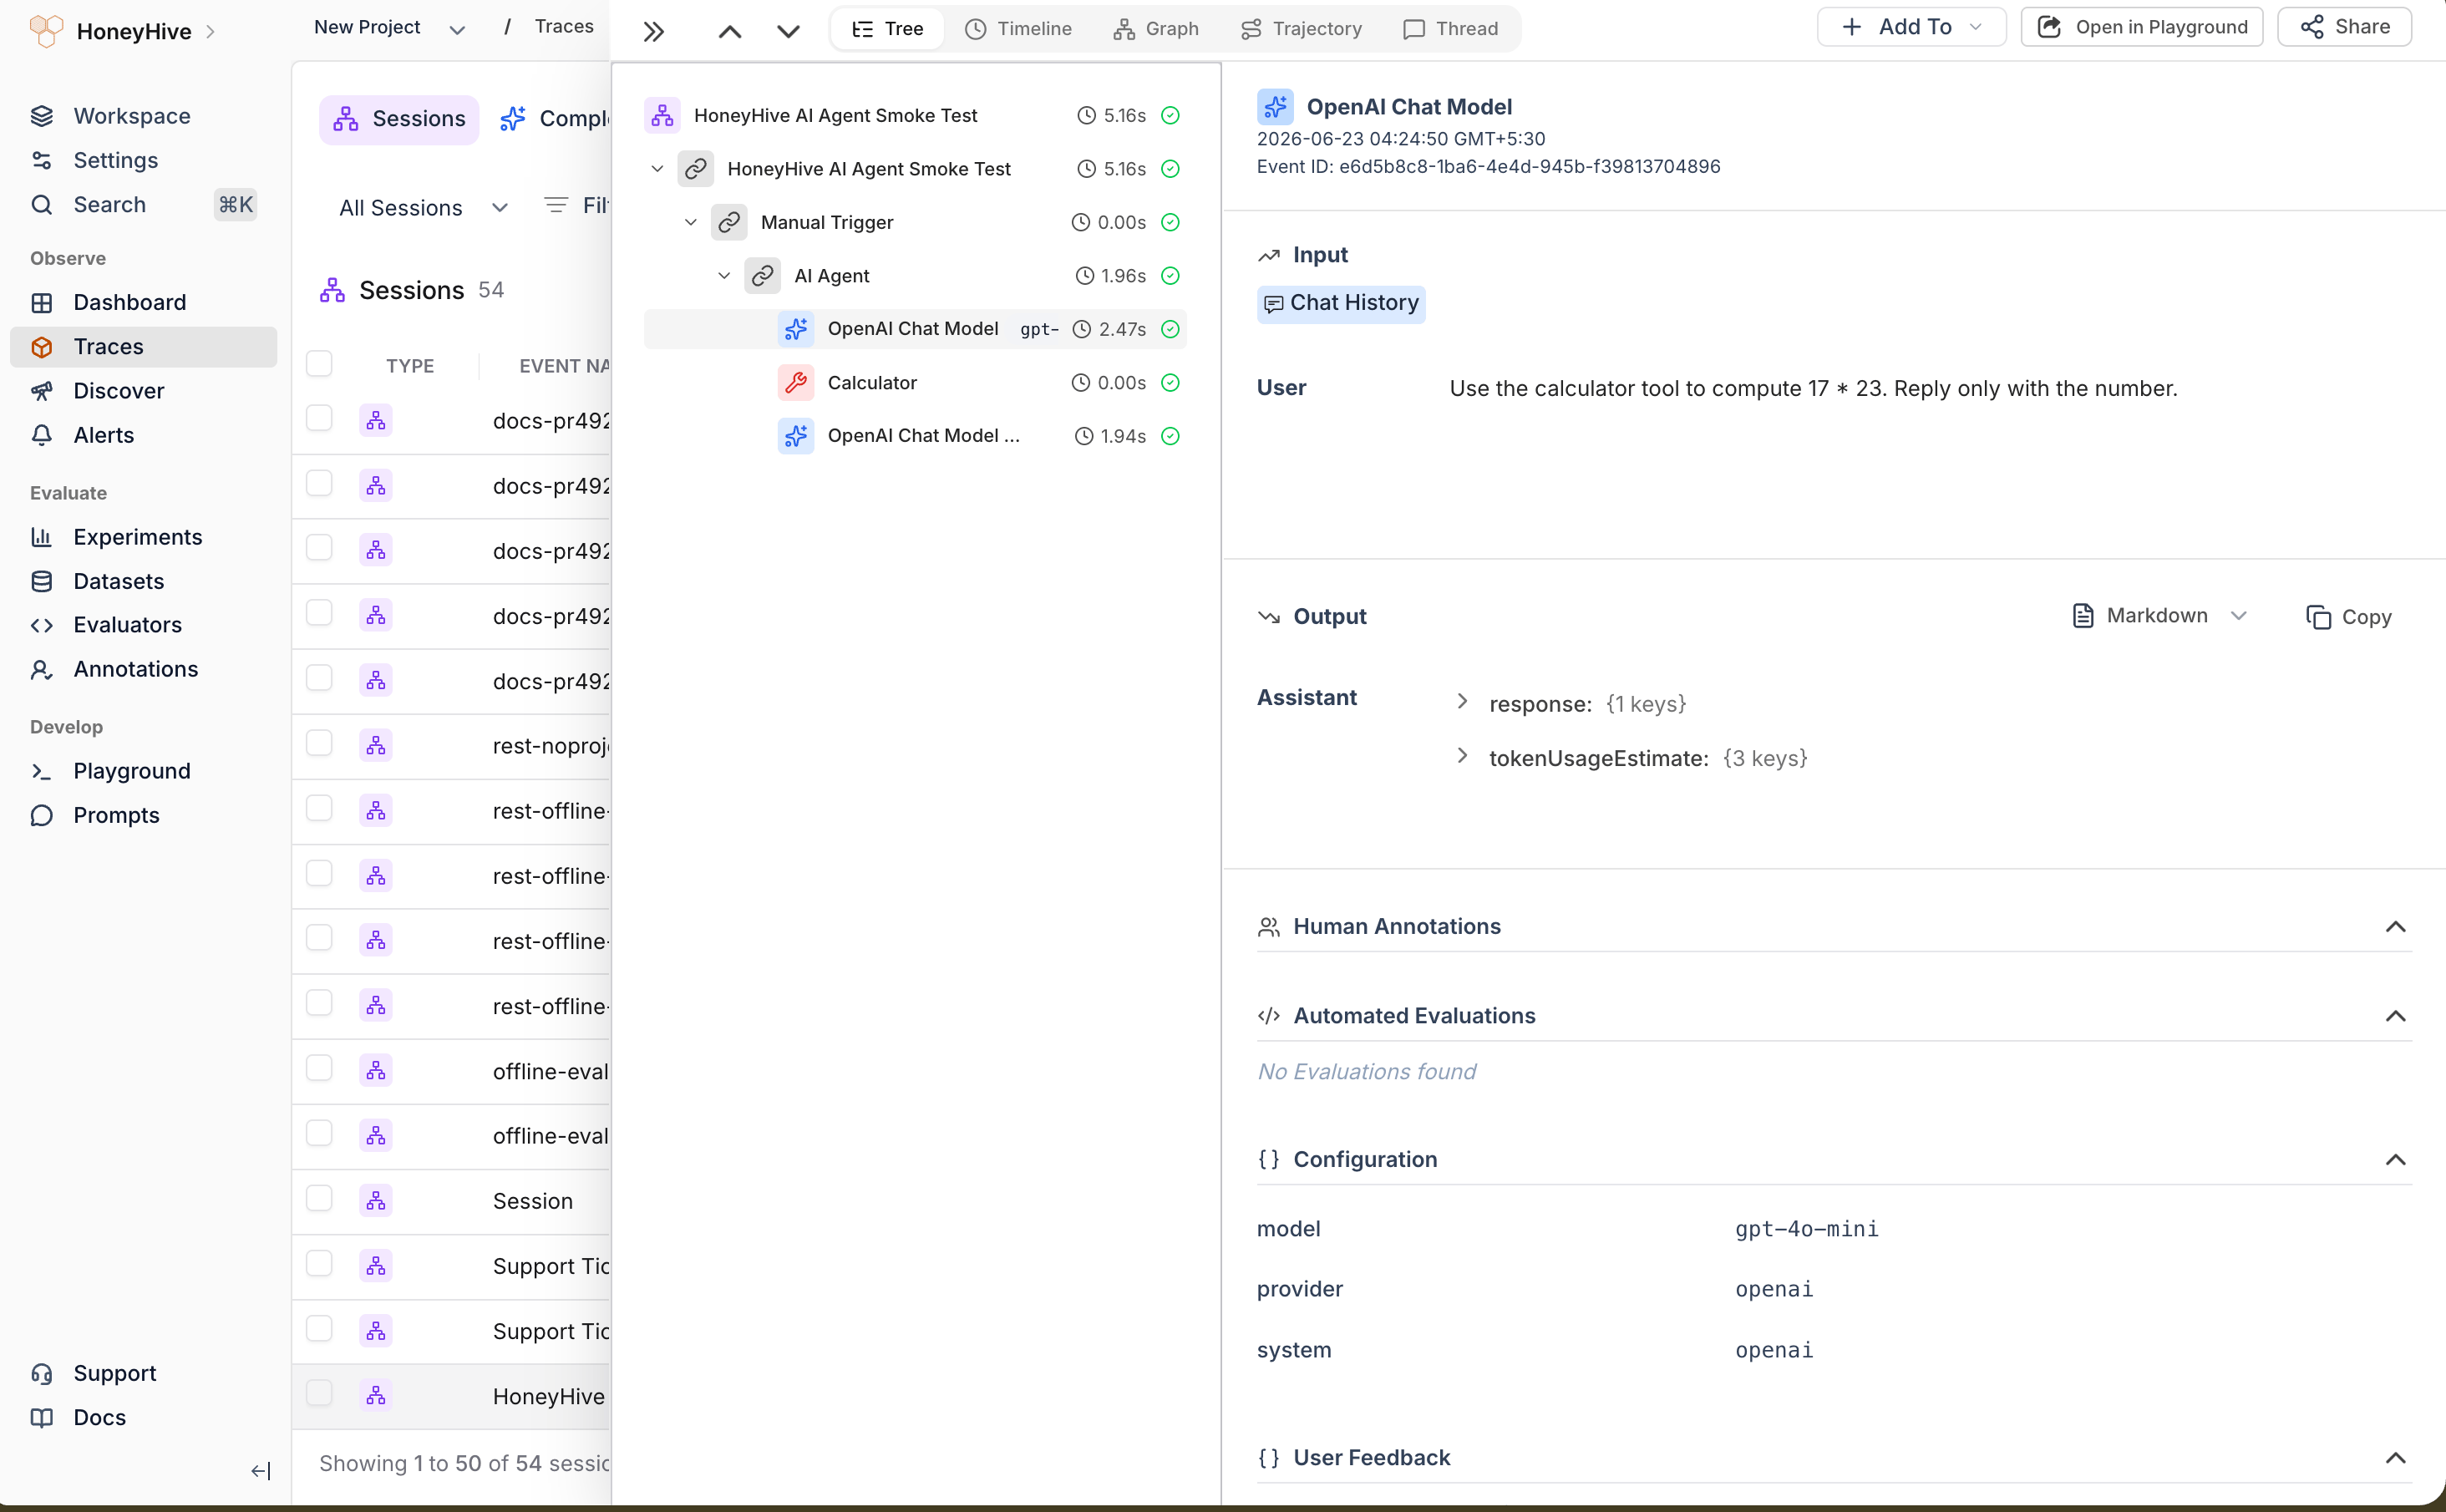
Task: Collapse trace panel with double chevron
Action: [x=654, y=31]
